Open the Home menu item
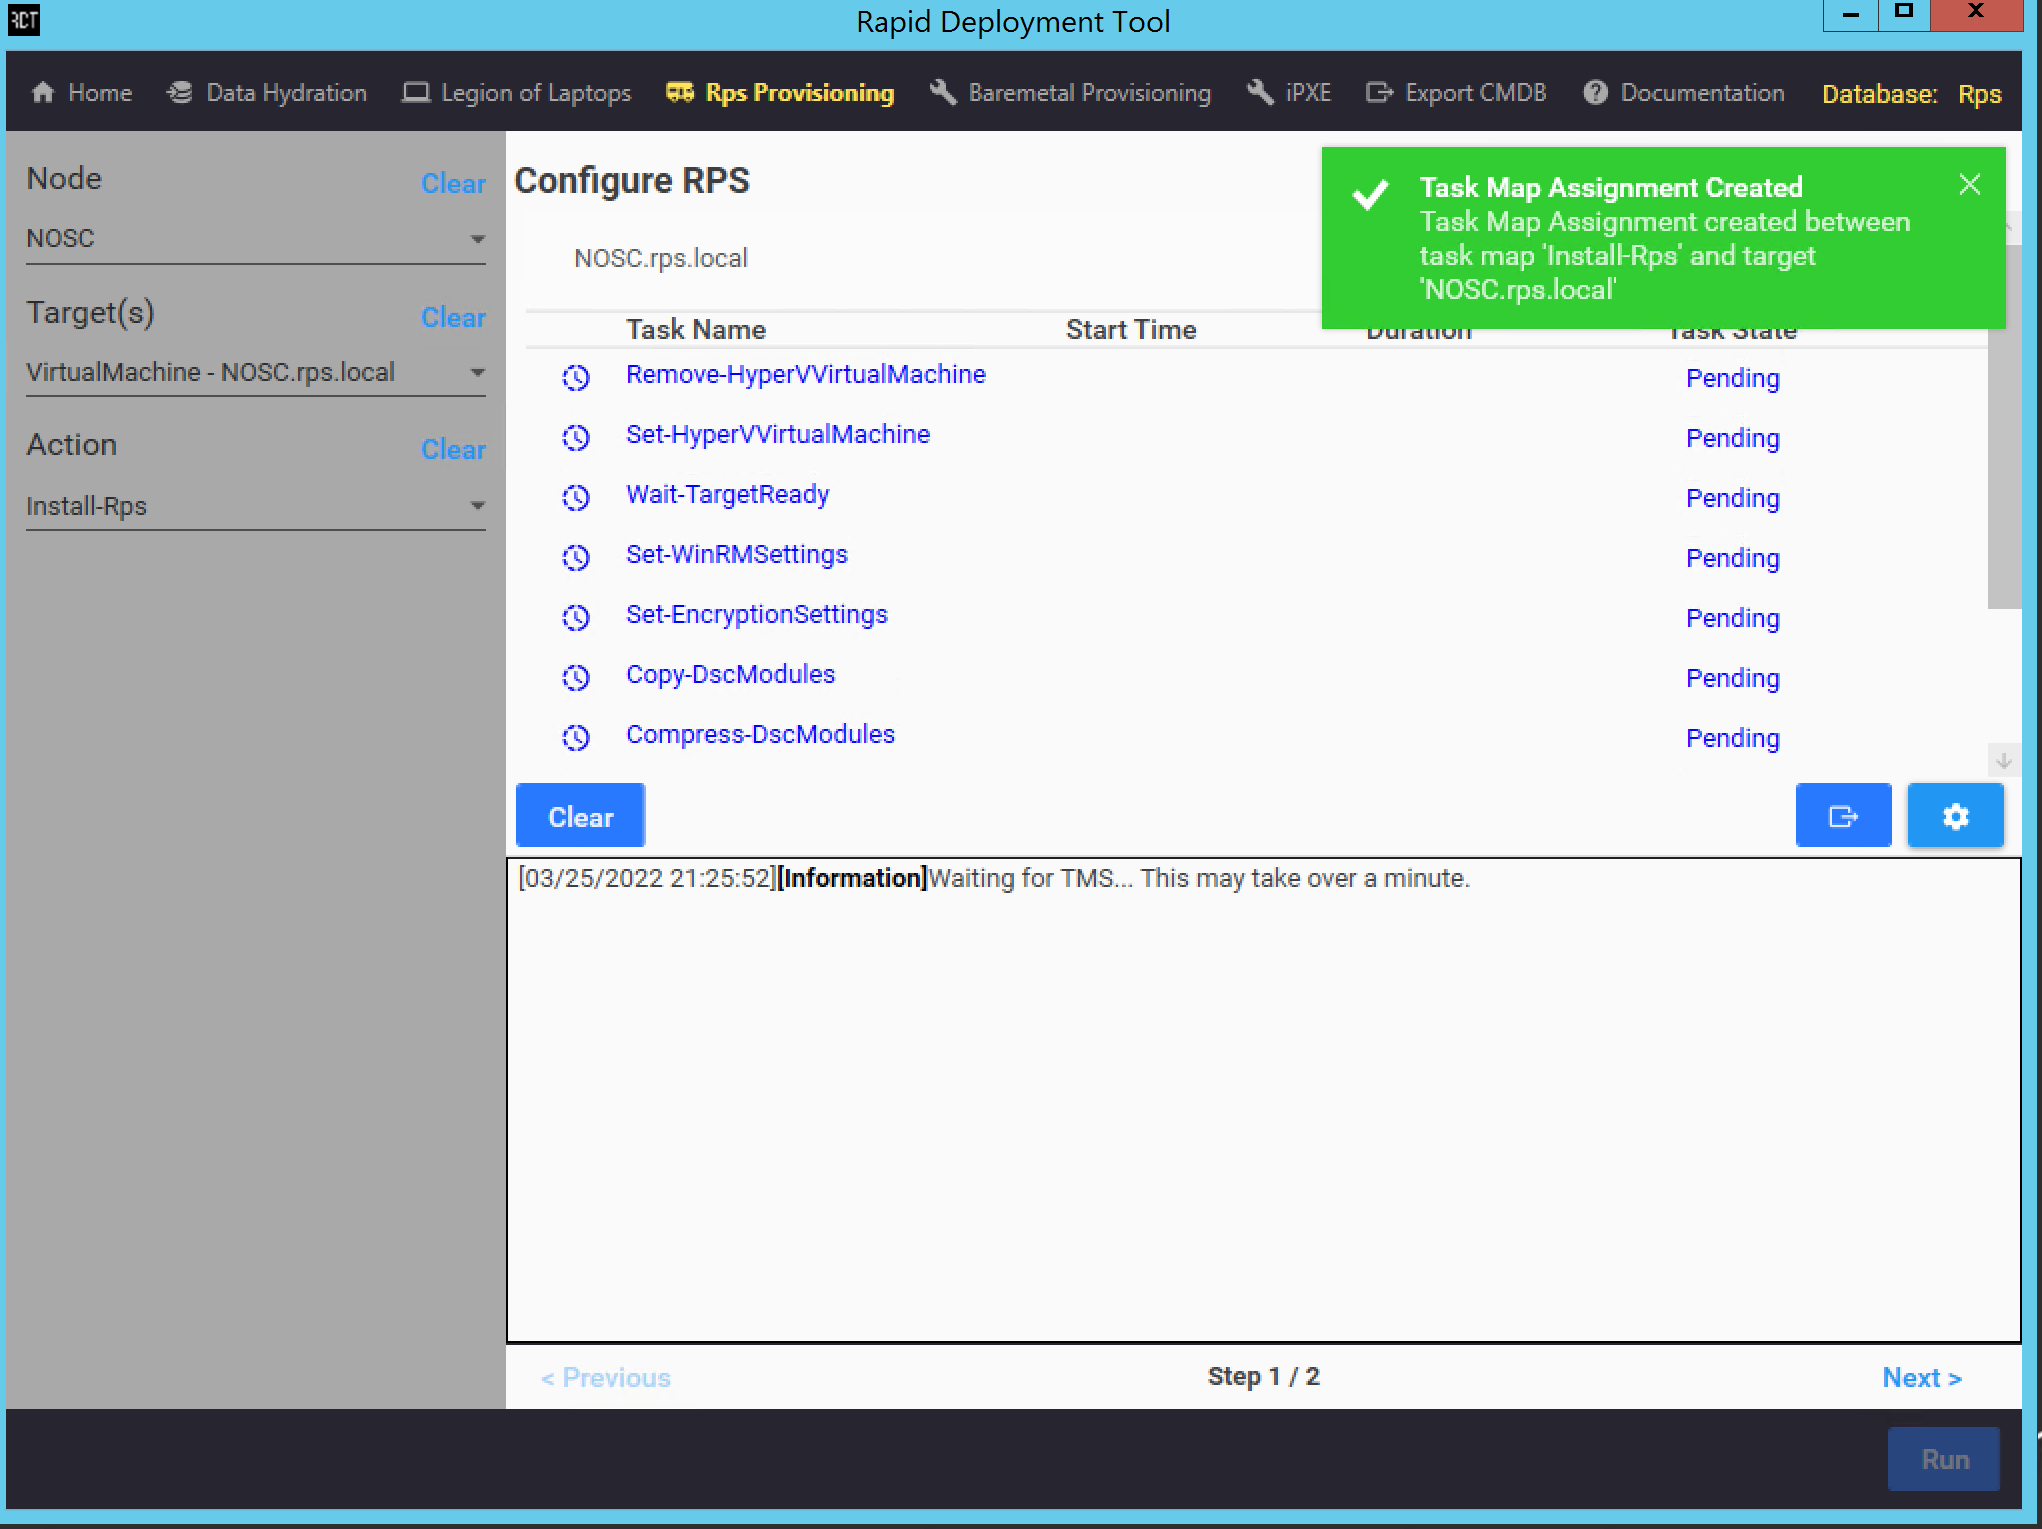Viewport: 2042px width, 1529px height. point(82,93)
